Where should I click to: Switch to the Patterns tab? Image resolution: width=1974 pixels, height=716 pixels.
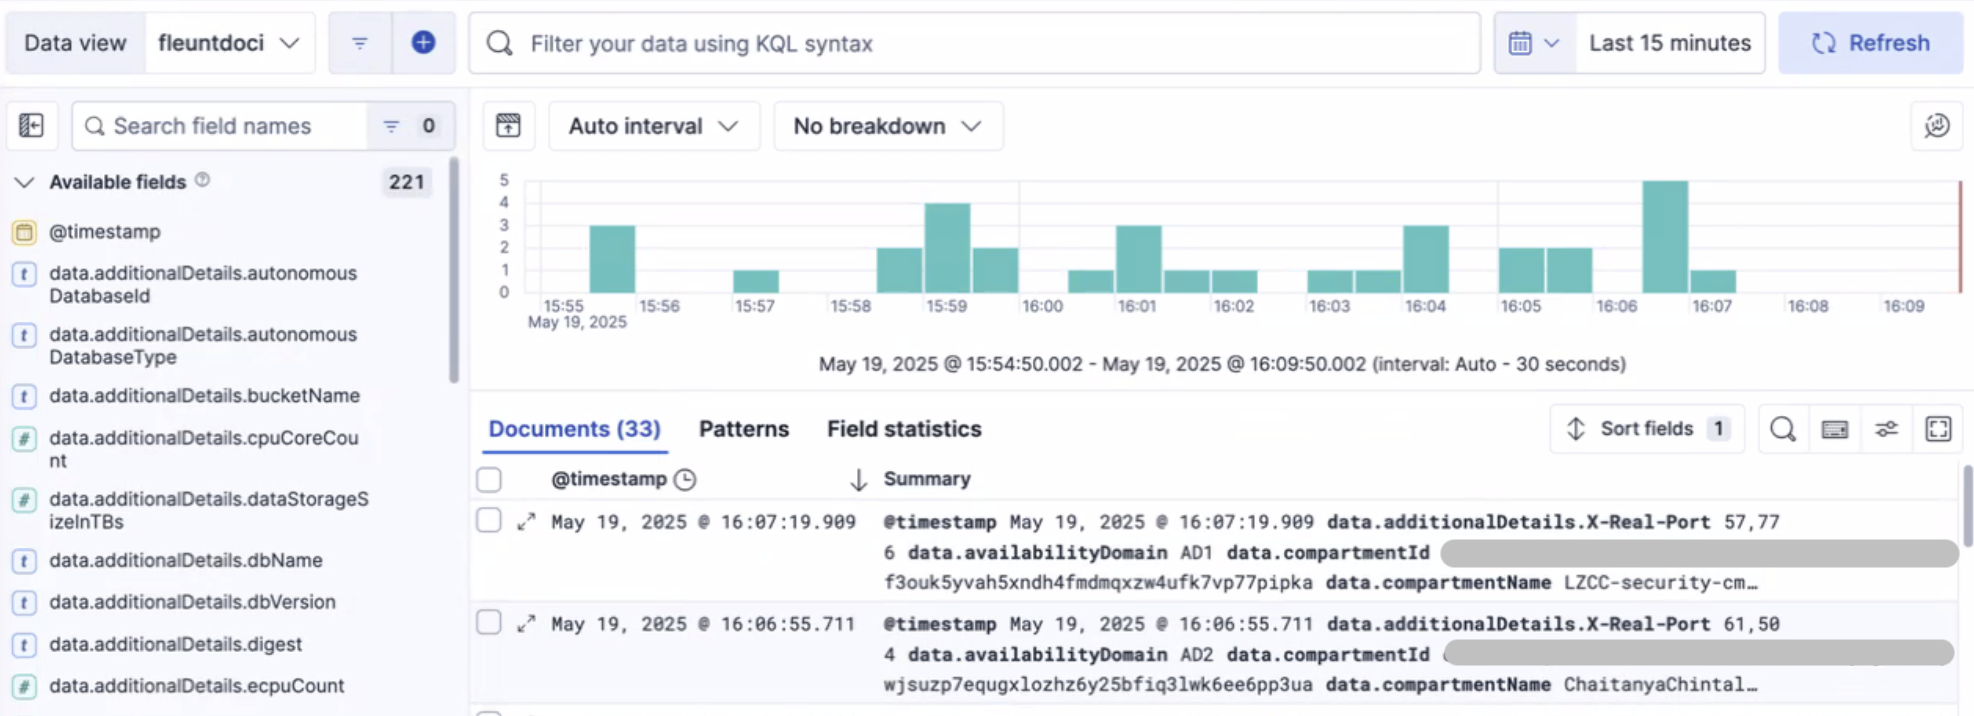tap(743, 429)
